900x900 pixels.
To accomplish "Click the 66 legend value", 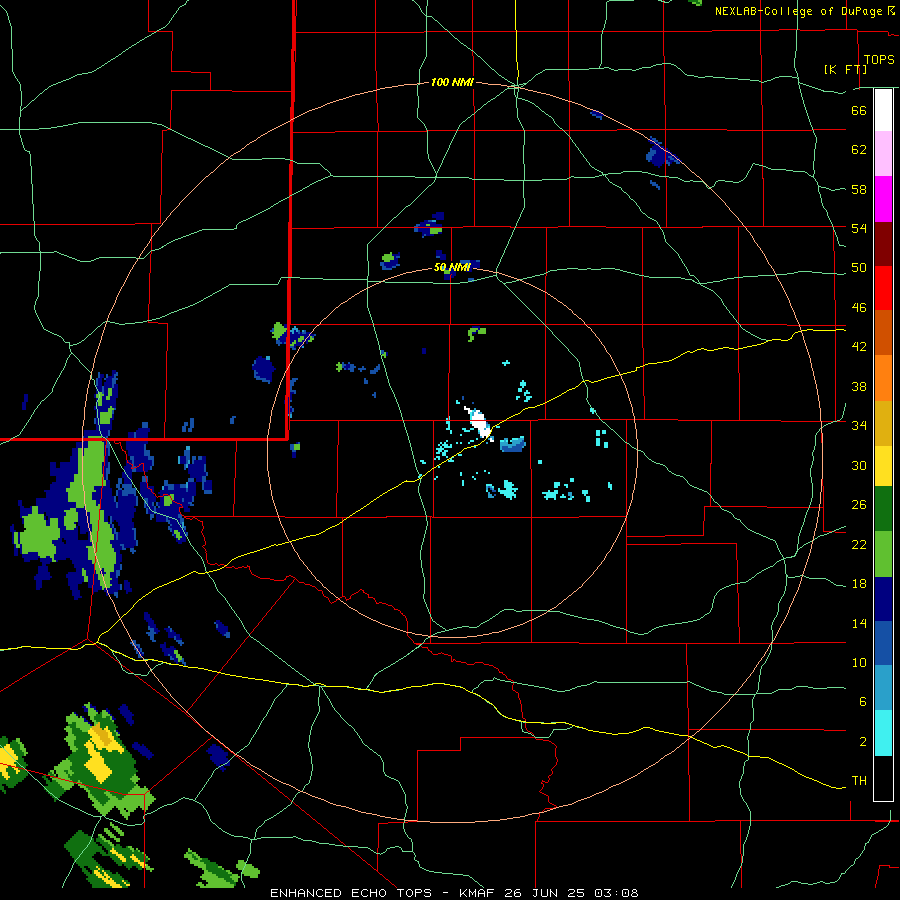I will (859, 110).
